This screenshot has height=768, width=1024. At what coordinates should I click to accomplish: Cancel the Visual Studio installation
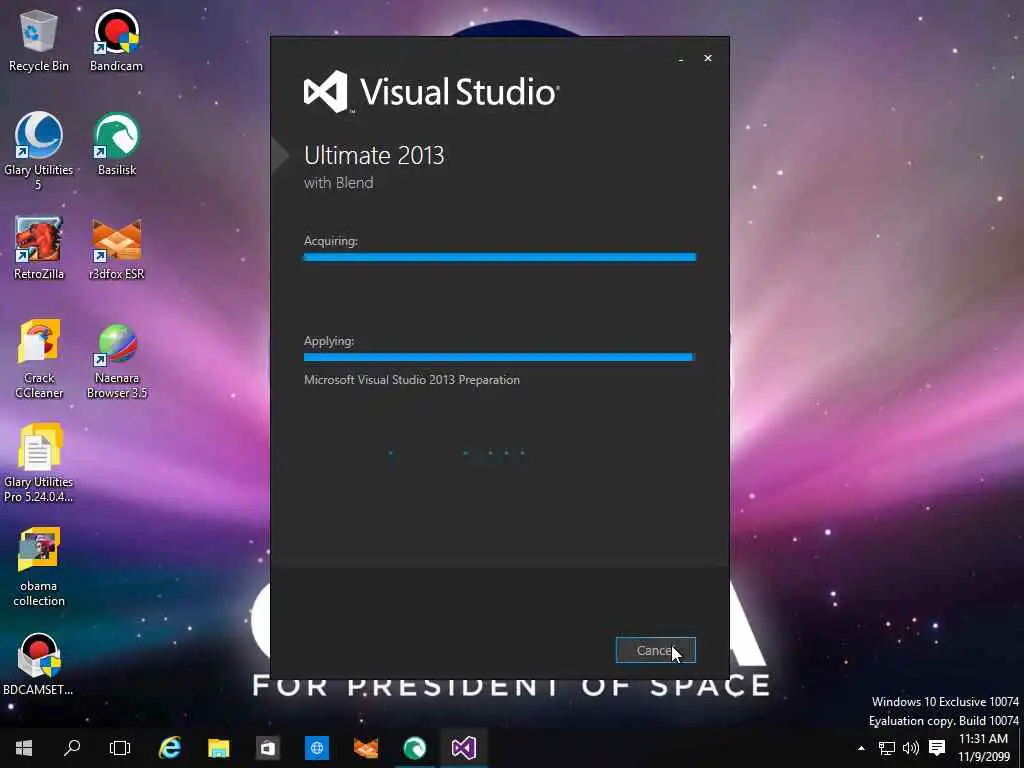pos(656,650)
